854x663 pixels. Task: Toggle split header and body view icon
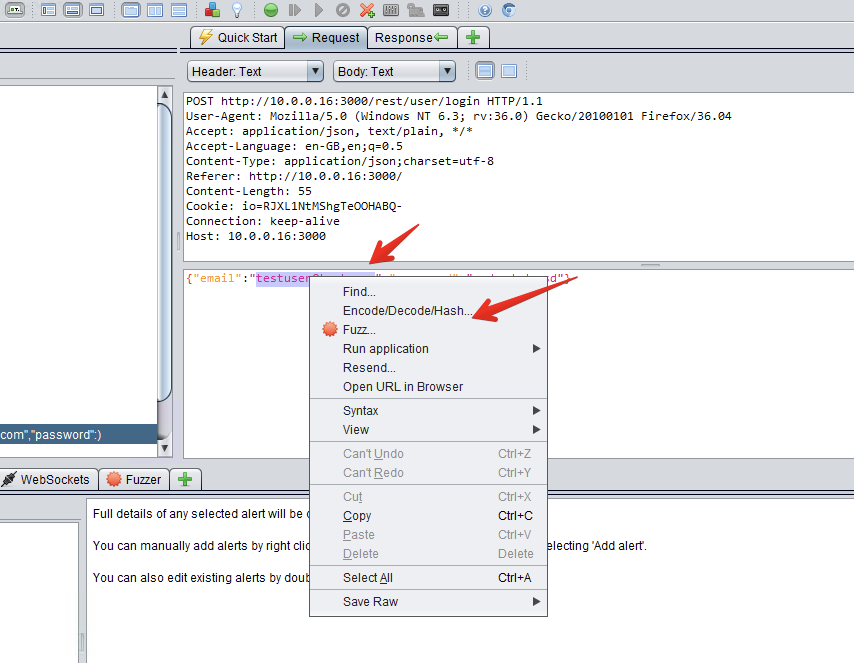pyautogui.click(x=485, y=71)
